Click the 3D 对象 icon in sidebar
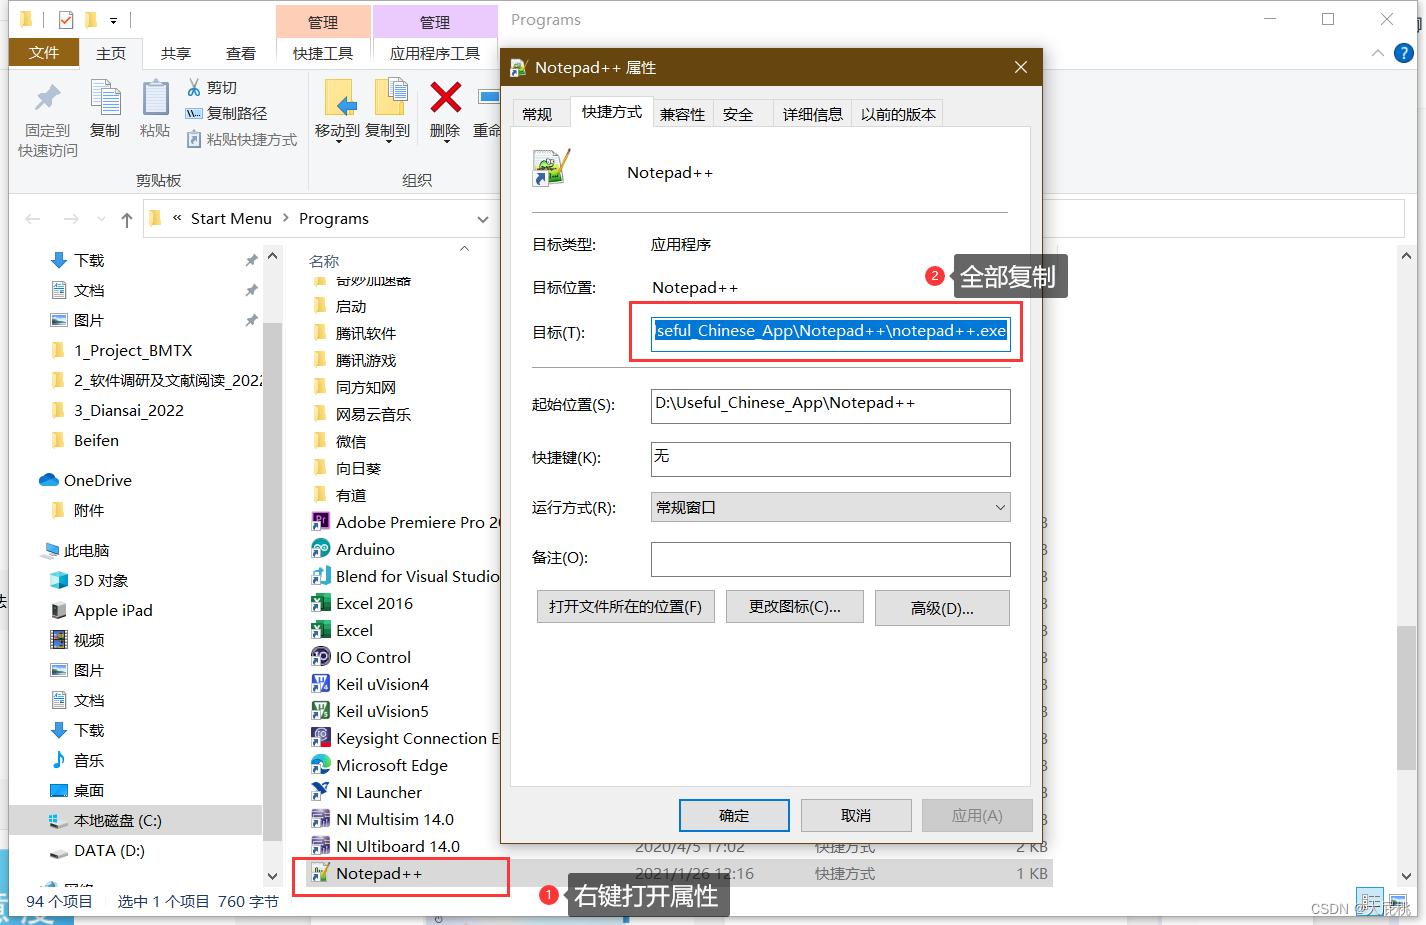Screen dimensions: 1426x925 point(59,580)
